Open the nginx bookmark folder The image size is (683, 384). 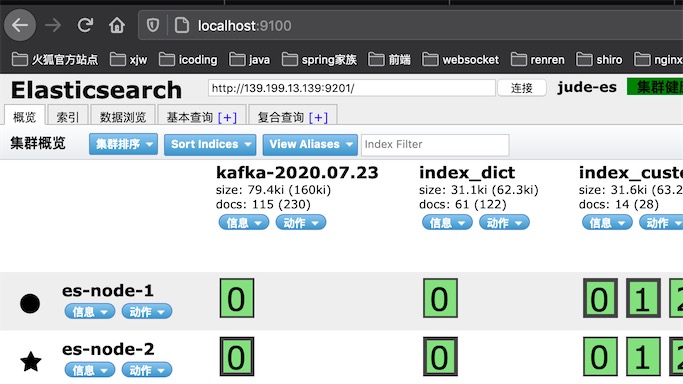[x=658, y=59]
